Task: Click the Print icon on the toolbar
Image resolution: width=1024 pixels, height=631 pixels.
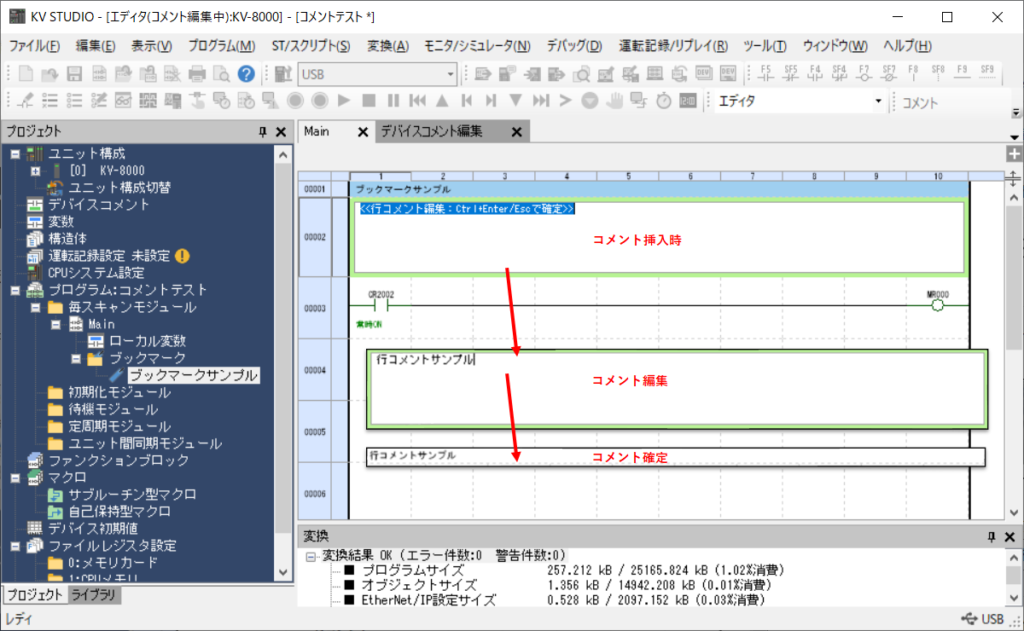Action: pyautogui.click(x=196, y=73)
